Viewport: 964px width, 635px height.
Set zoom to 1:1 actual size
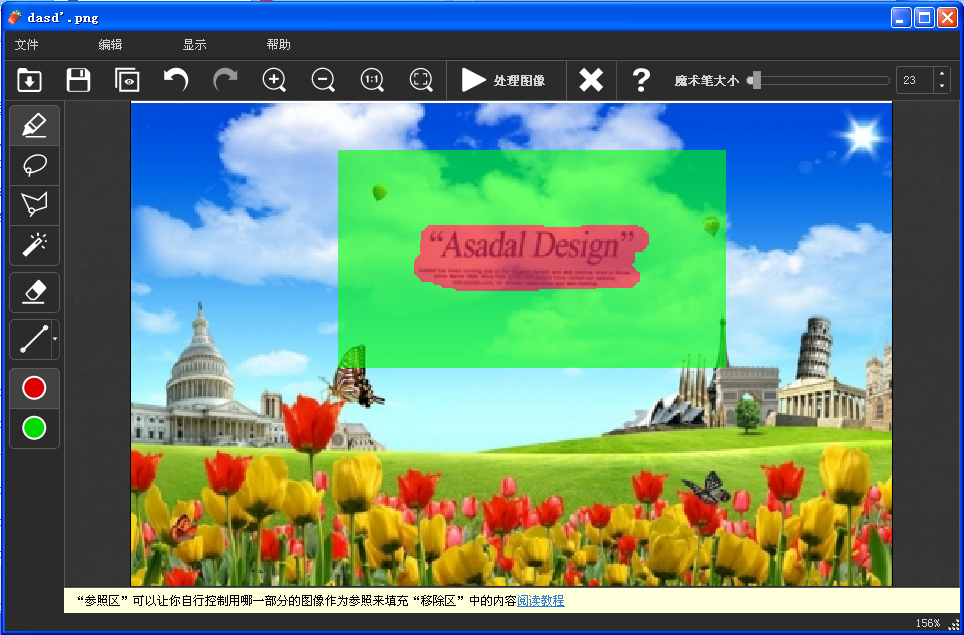[372, 80]
